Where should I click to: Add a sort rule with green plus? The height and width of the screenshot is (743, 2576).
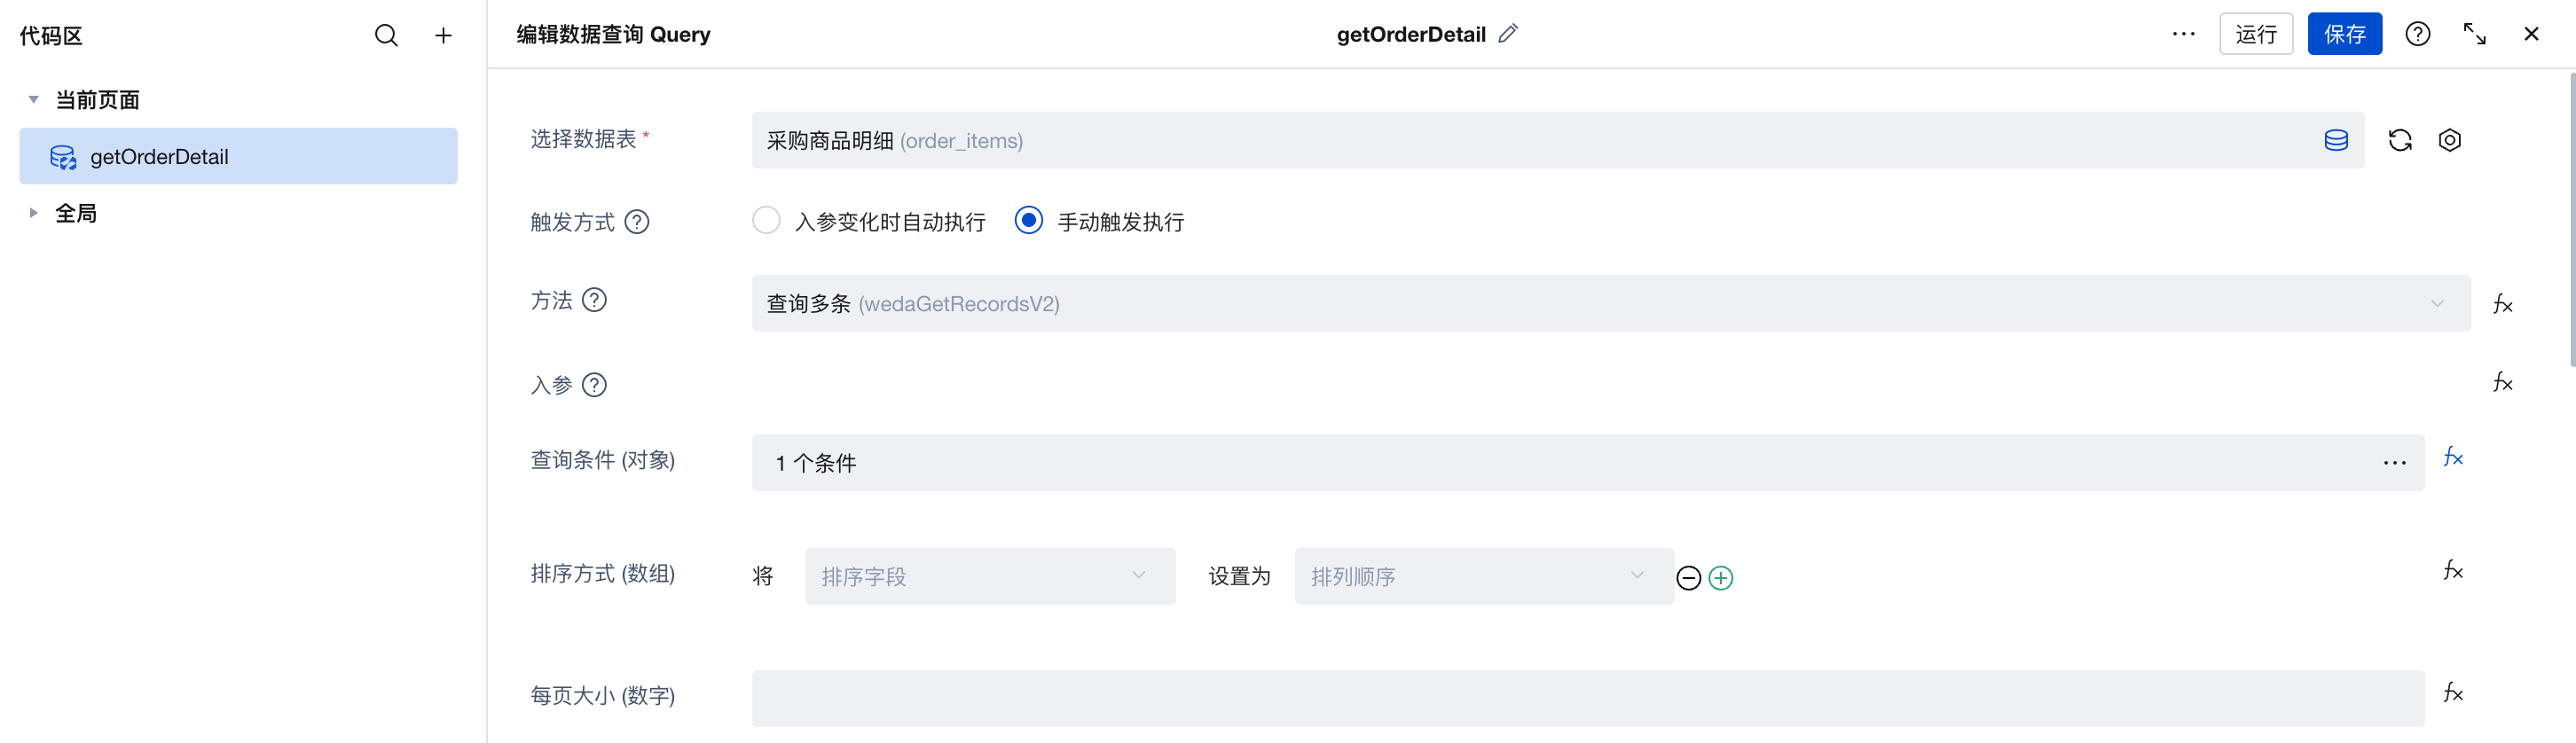pos(1720,578)
